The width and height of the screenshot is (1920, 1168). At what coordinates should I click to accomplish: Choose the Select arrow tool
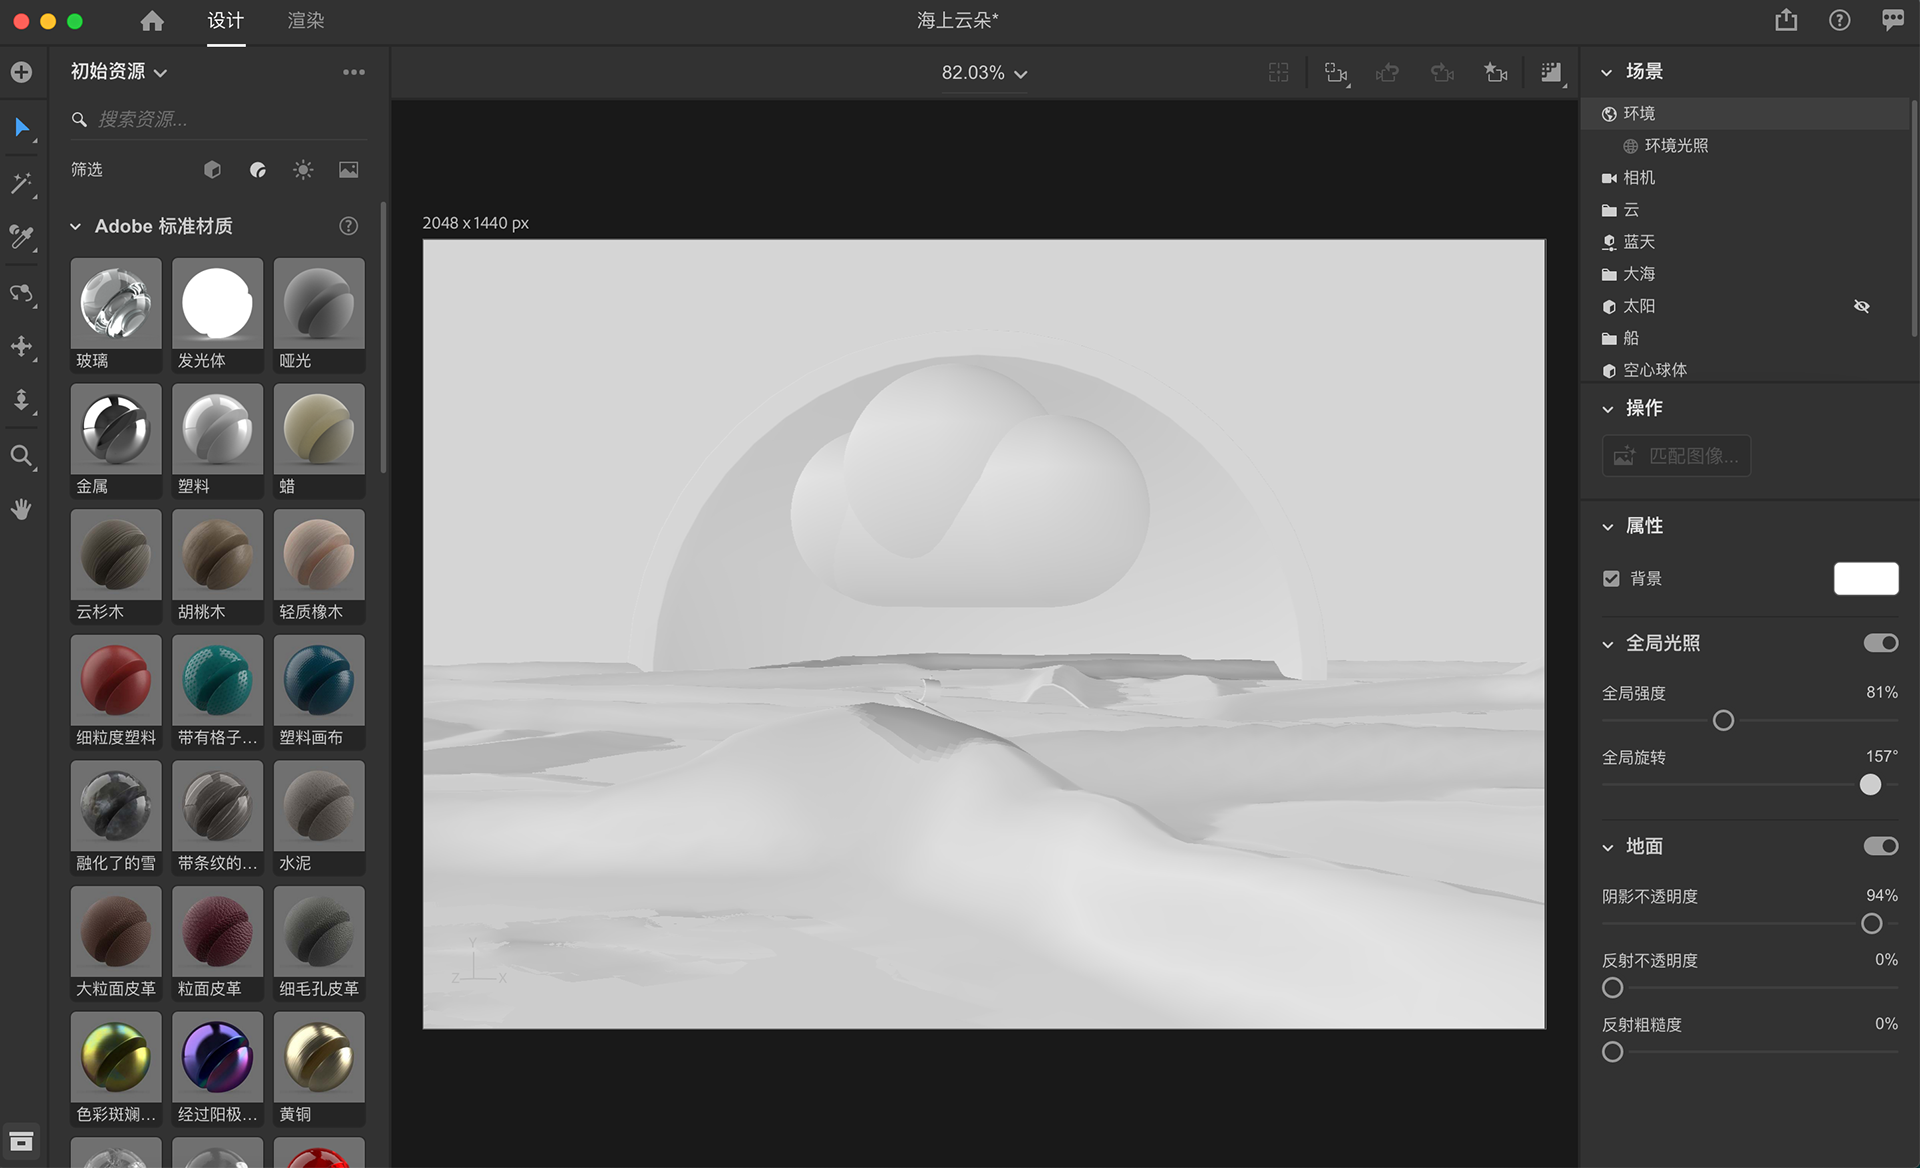(x=21, y=127)
